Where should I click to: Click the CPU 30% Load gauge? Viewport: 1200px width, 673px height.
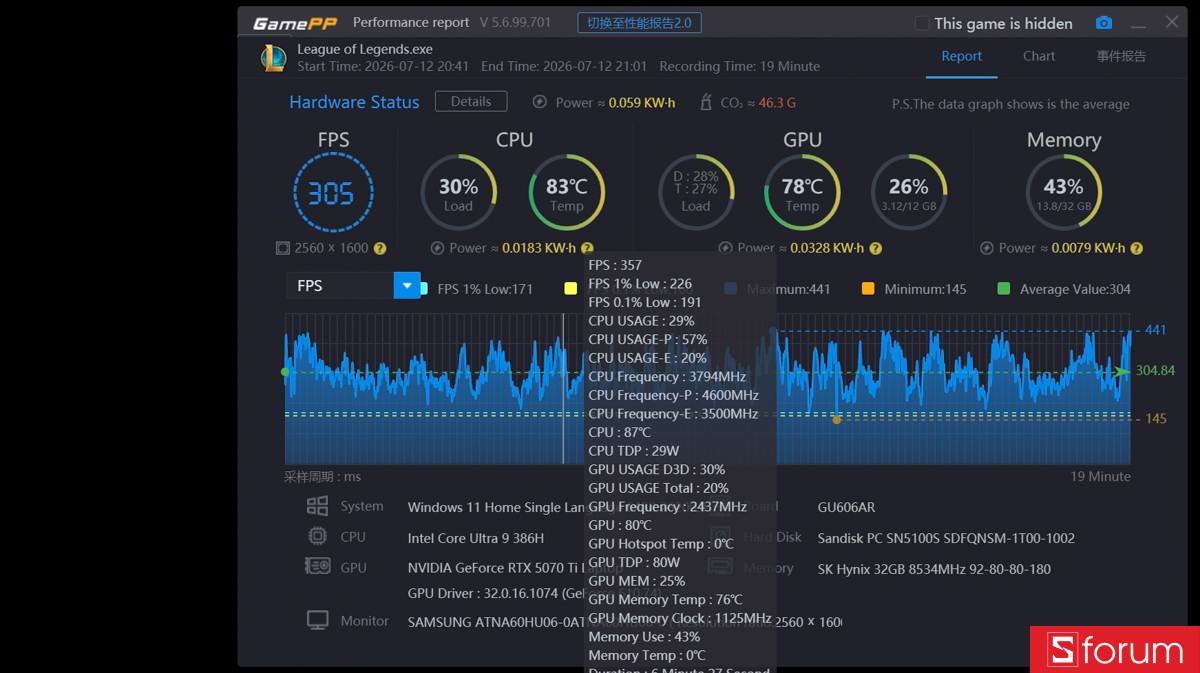[x=458, y=193]
